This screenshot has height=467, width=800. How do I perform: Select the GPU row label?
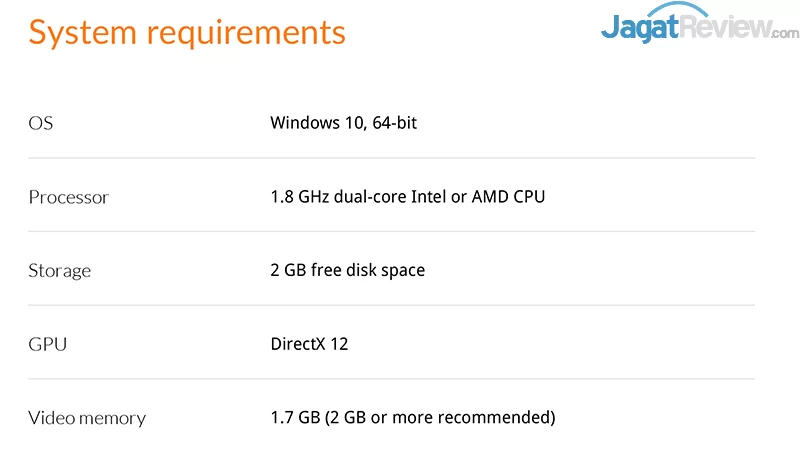point(47,345)
